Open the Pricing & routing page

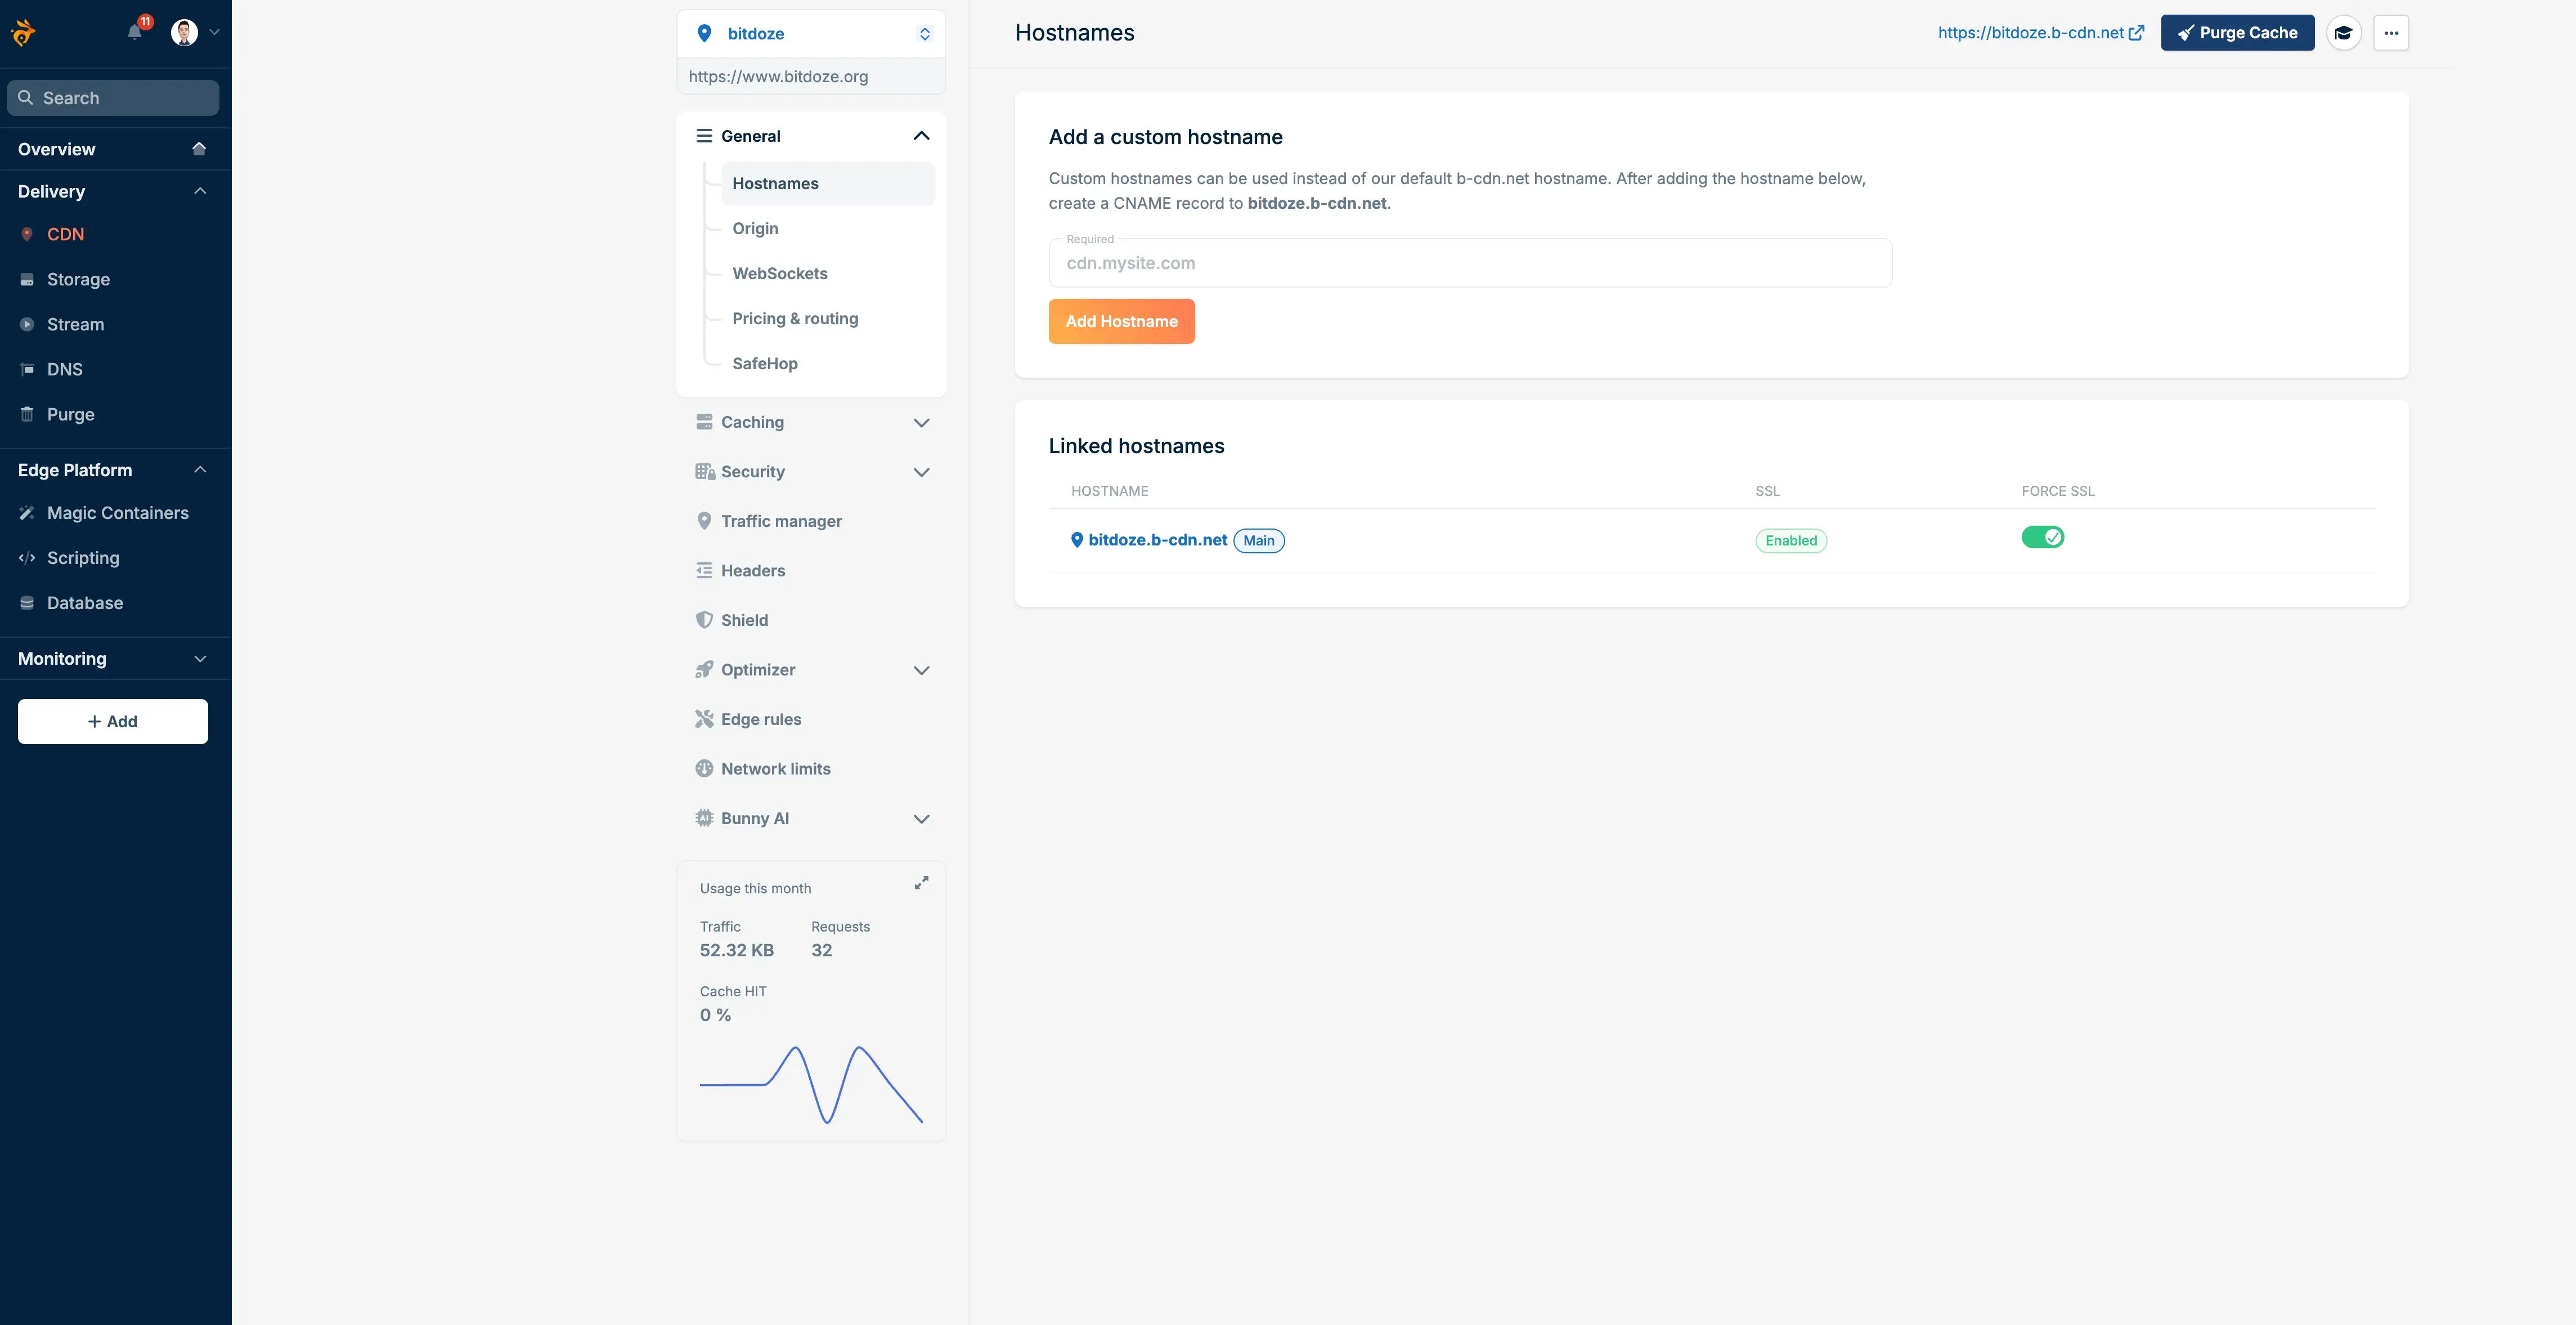point(795,318)
